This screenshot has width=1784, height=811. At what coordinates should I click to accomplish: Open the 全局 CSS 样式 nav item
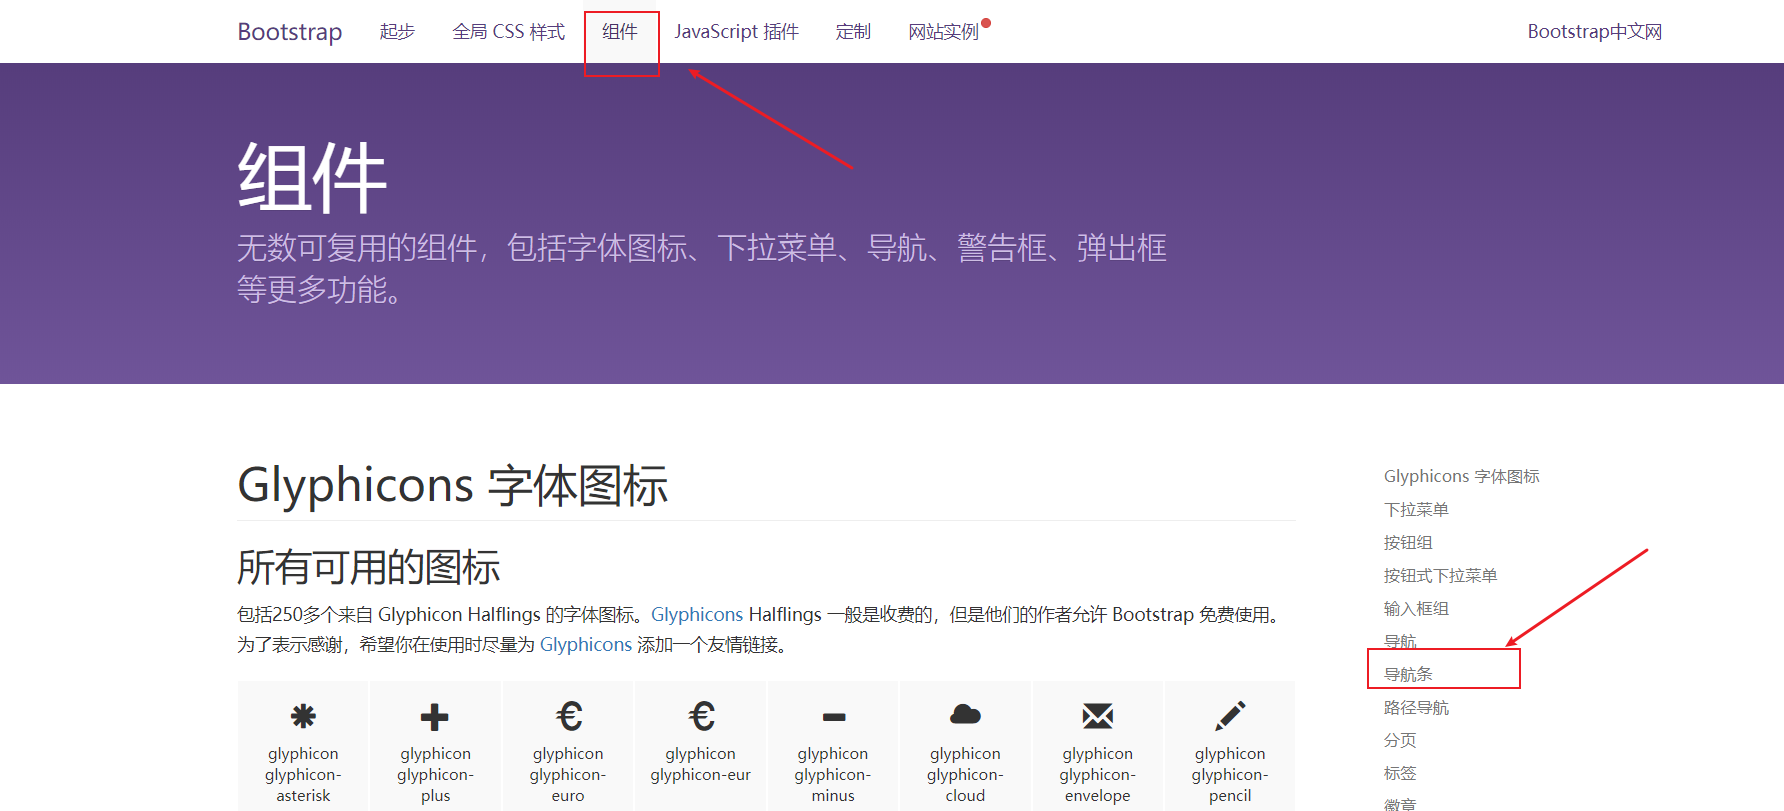point(508,32)
